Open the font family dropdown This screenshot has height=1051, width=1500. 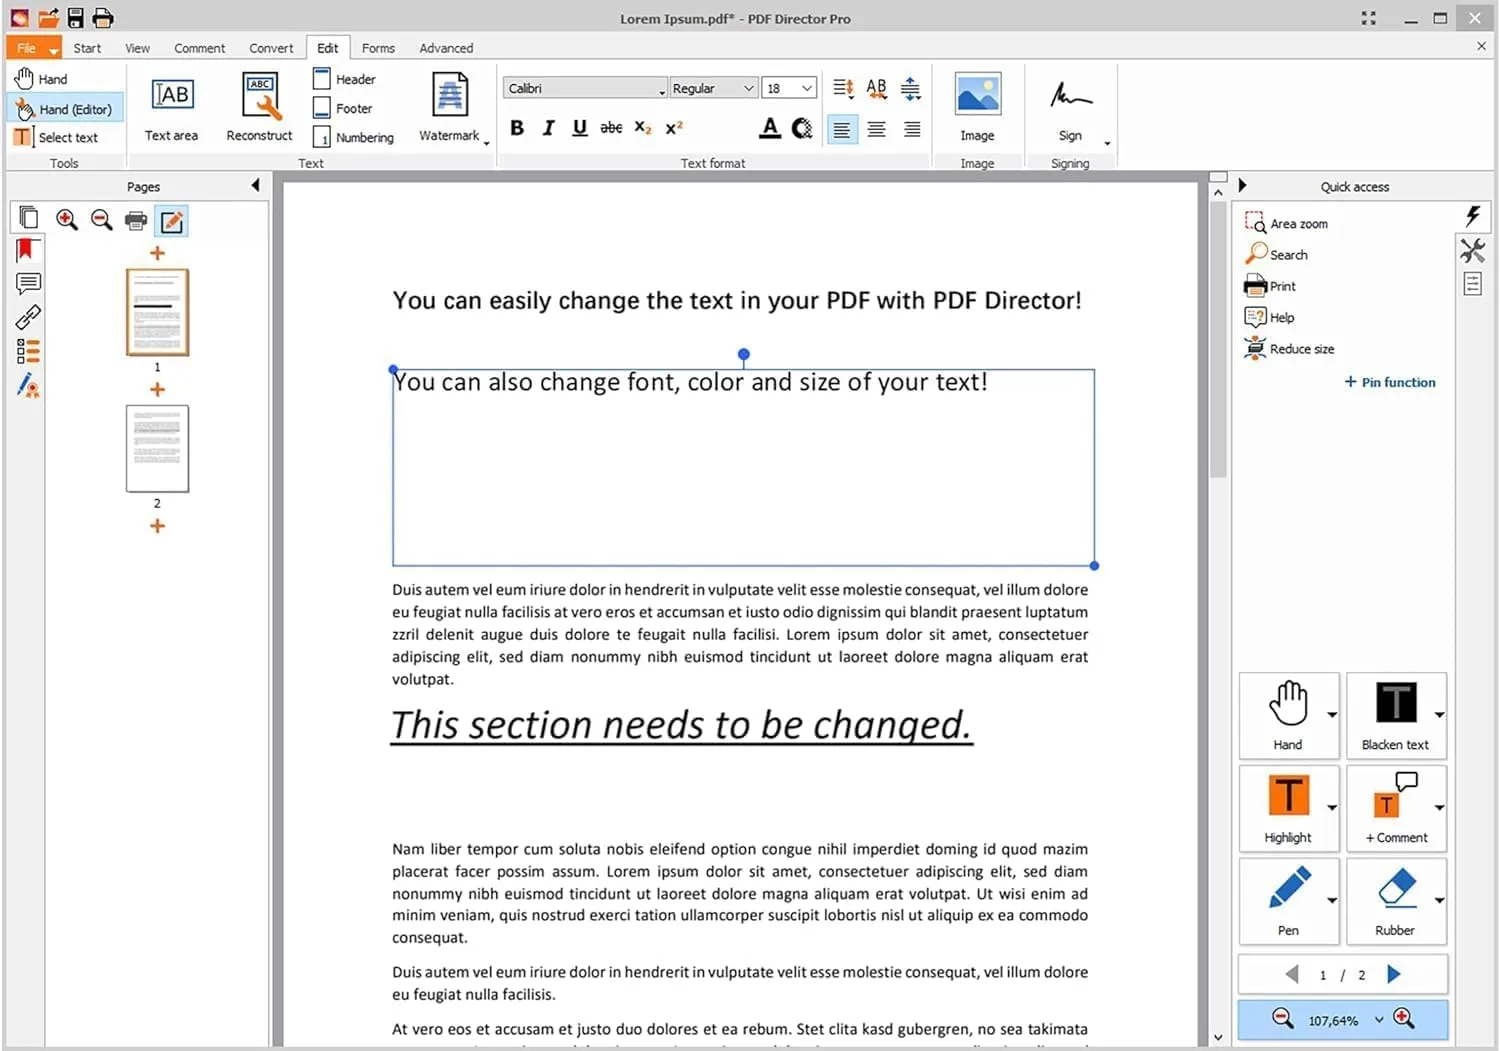click(662, 87)
